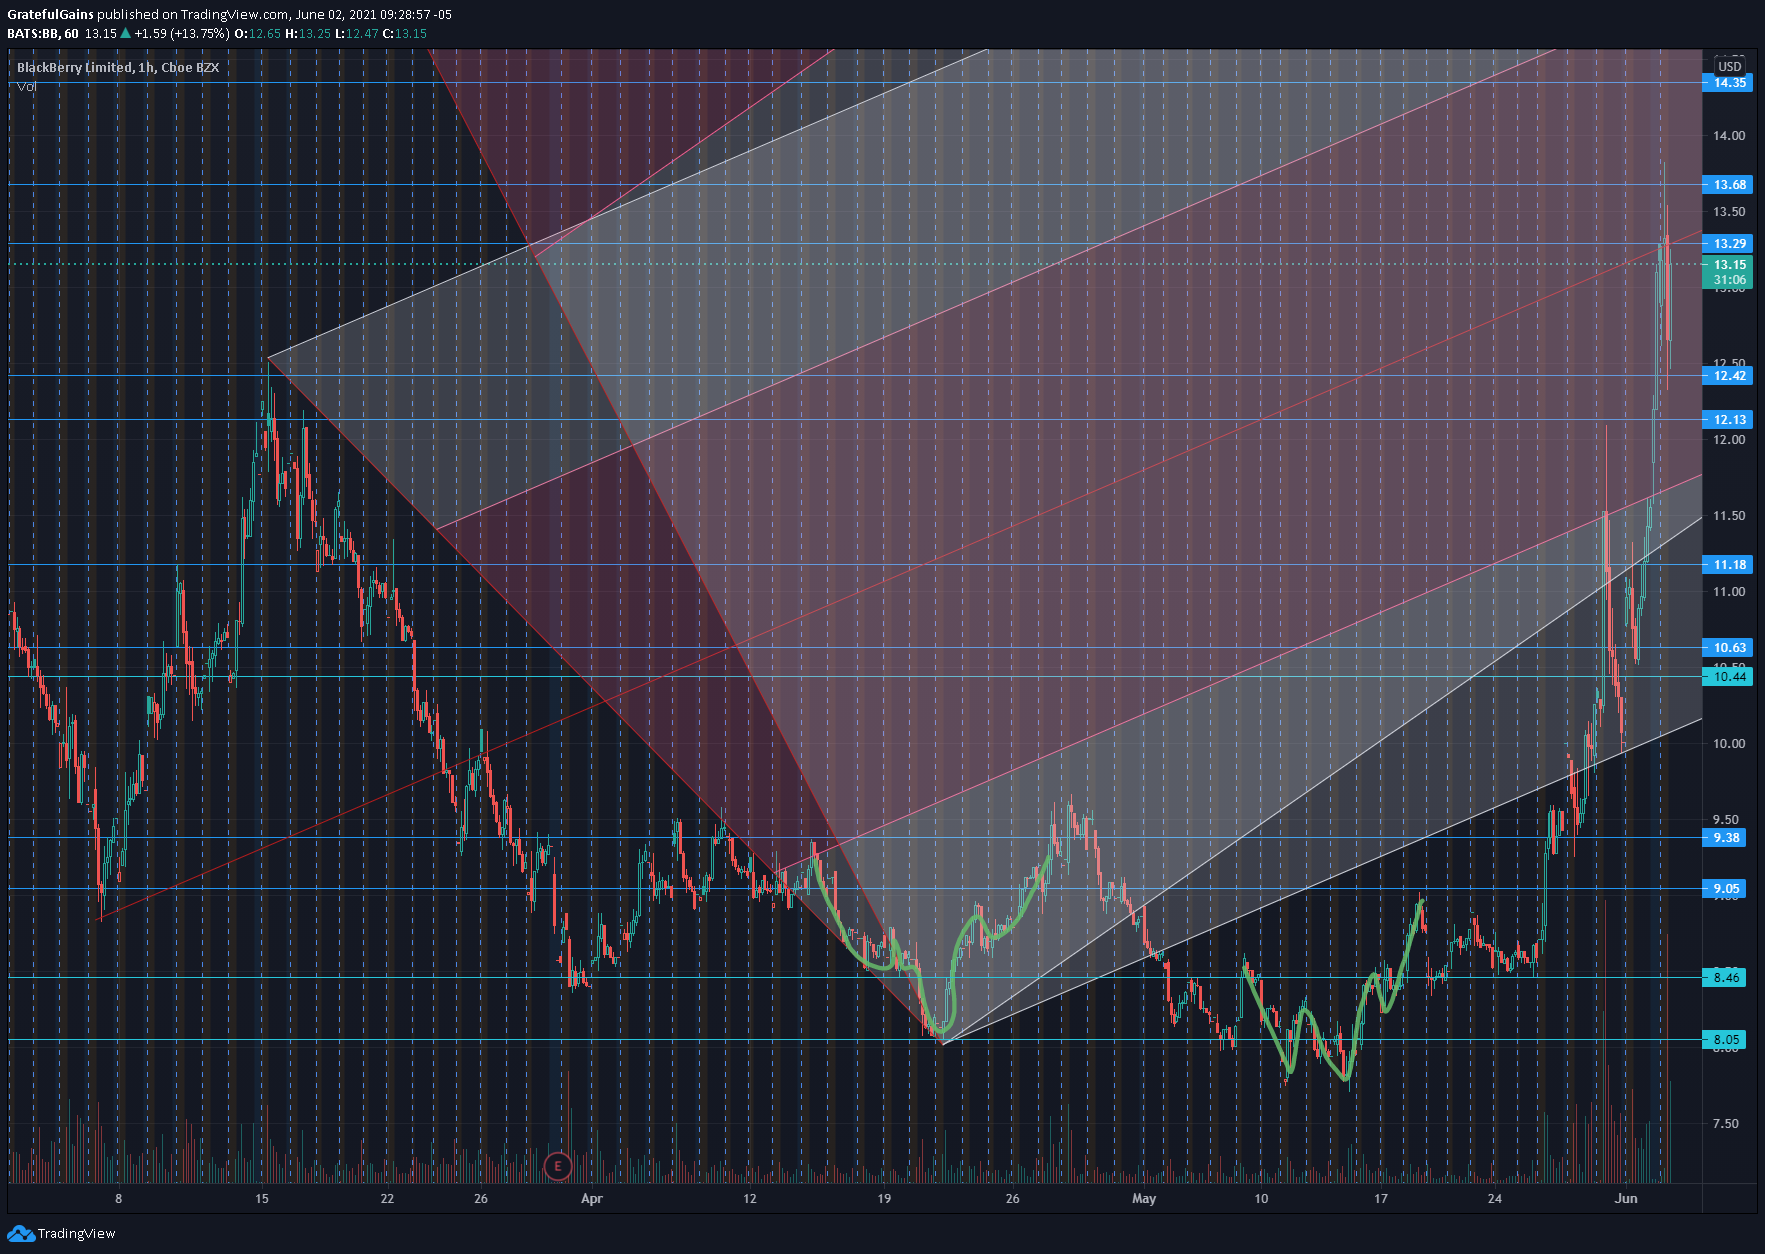Click the 7.50 price axis tick
The height and width of the screenshot is (1254, 1765).
(1726, 1124)
